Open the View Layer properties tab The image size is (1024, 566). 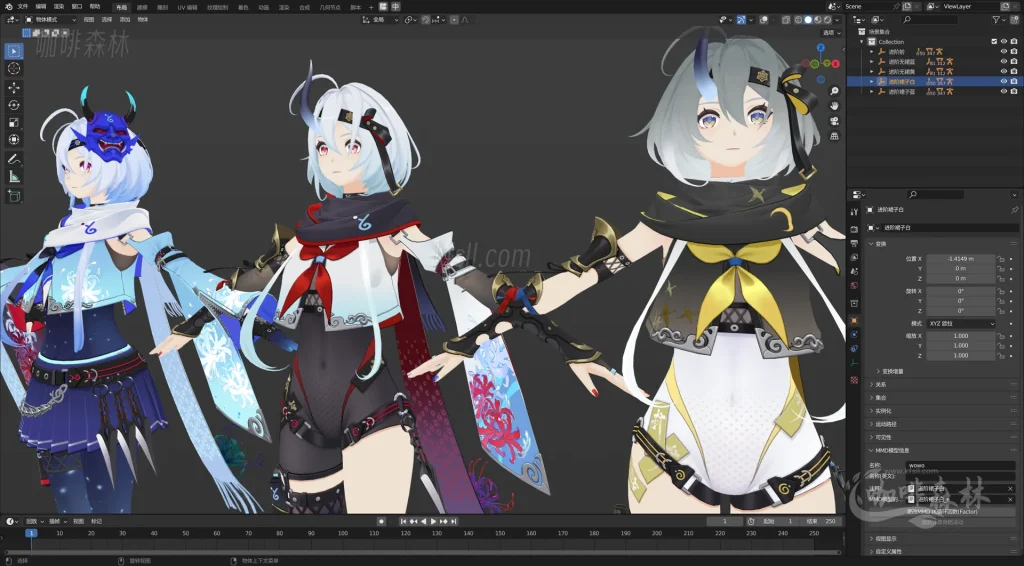tap(854, 257)
